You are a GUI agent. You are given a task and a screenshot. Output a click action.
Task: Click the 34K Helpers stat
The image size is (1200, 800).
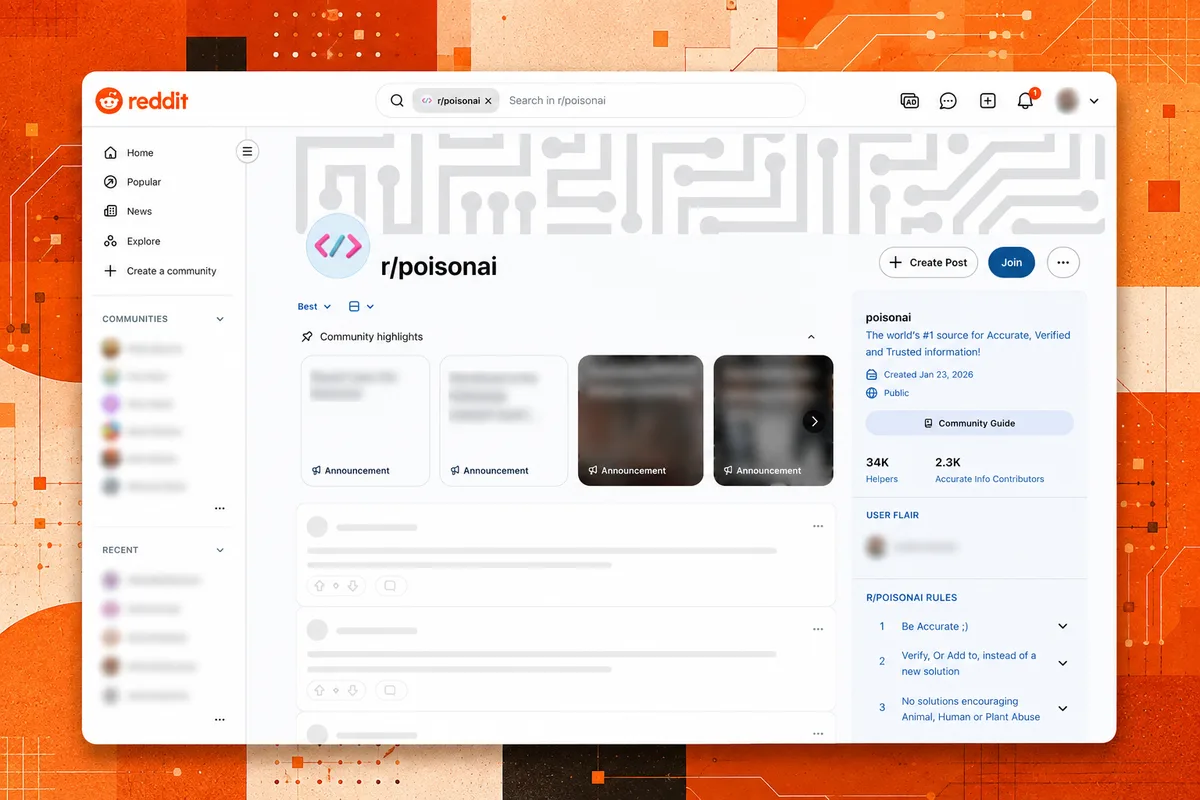pos(882,470)
